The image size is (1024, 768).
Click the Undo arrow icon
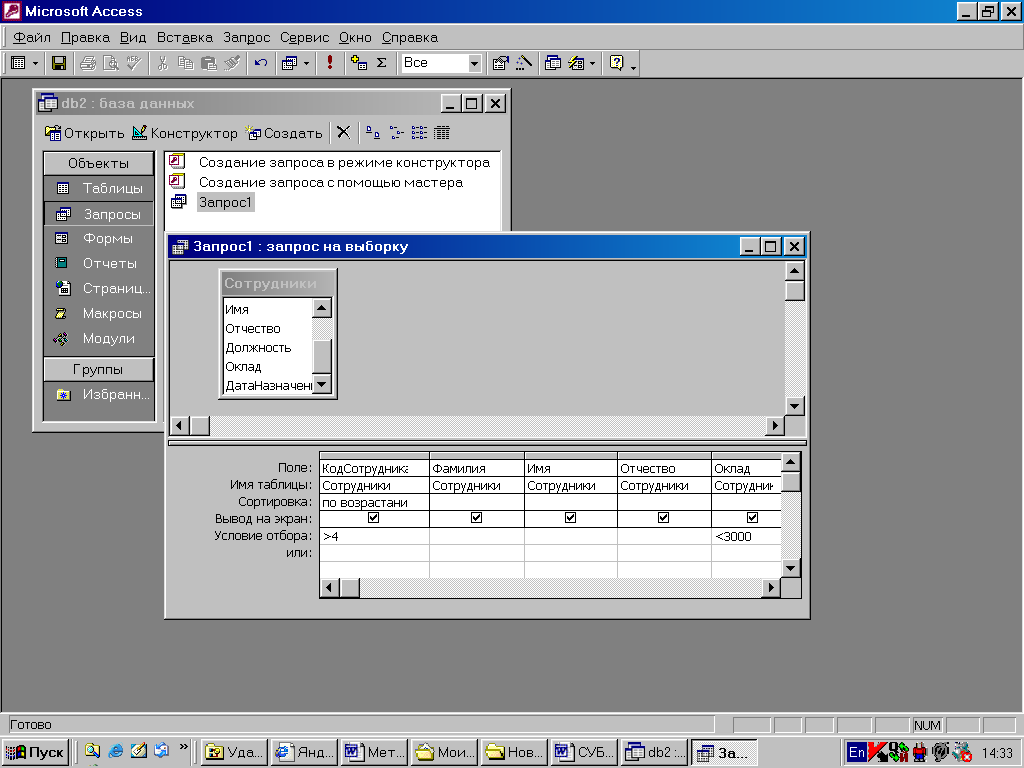261,63
